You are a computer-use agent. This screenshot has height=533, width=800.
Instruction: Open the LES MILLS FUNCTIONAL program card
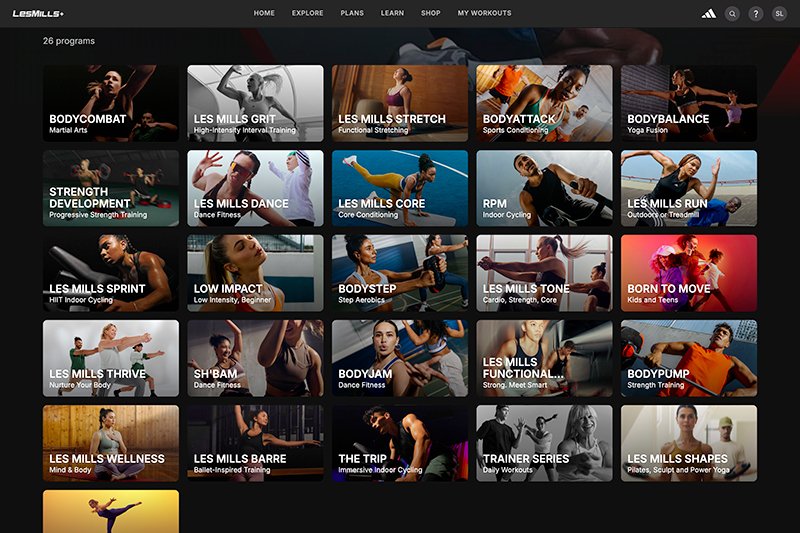pos(544,358)
